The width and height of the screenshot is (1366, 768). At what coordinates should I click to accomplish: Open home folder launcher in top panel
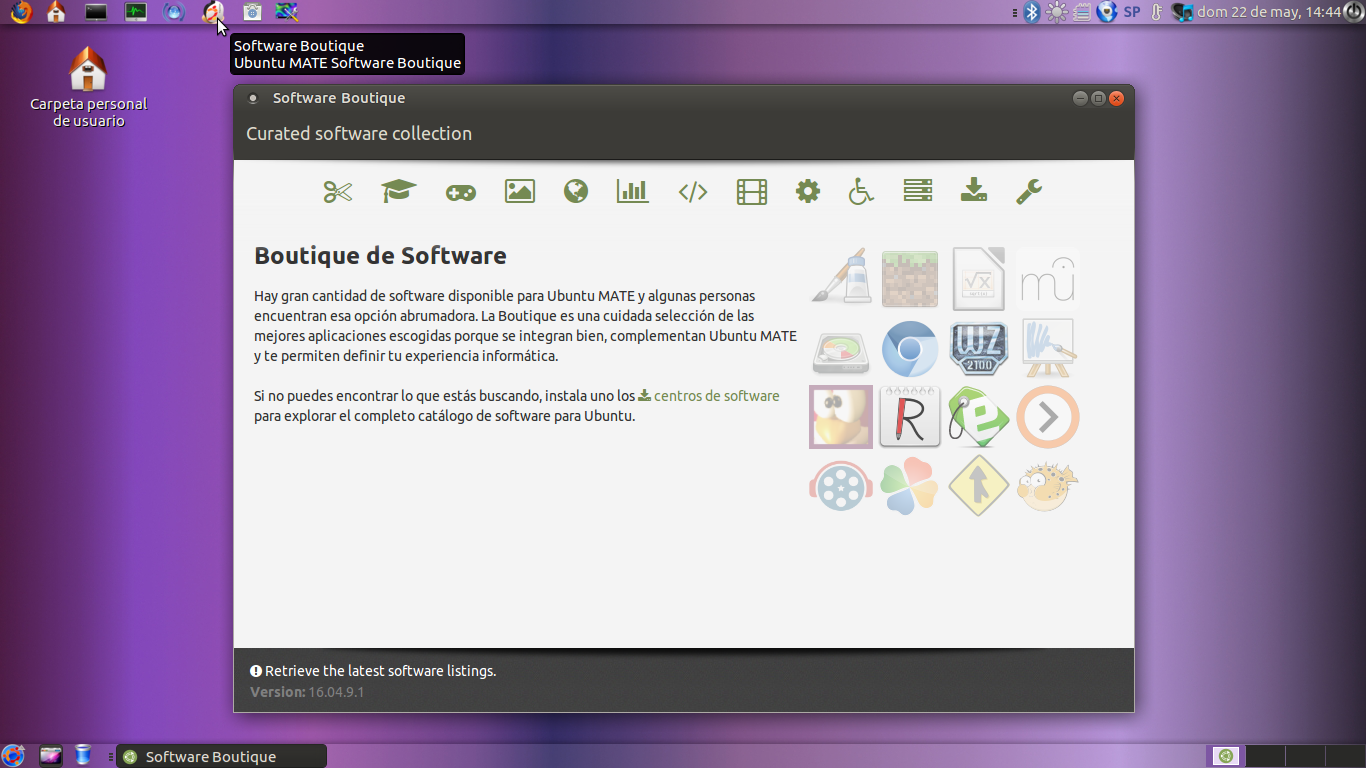coord(56,12)
